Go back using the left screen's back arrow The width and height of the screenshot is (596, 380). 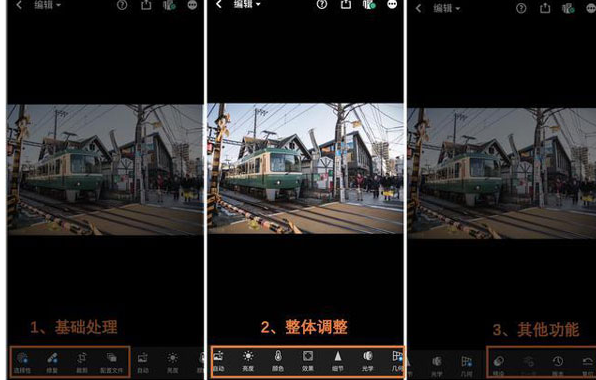pos(19,5)
